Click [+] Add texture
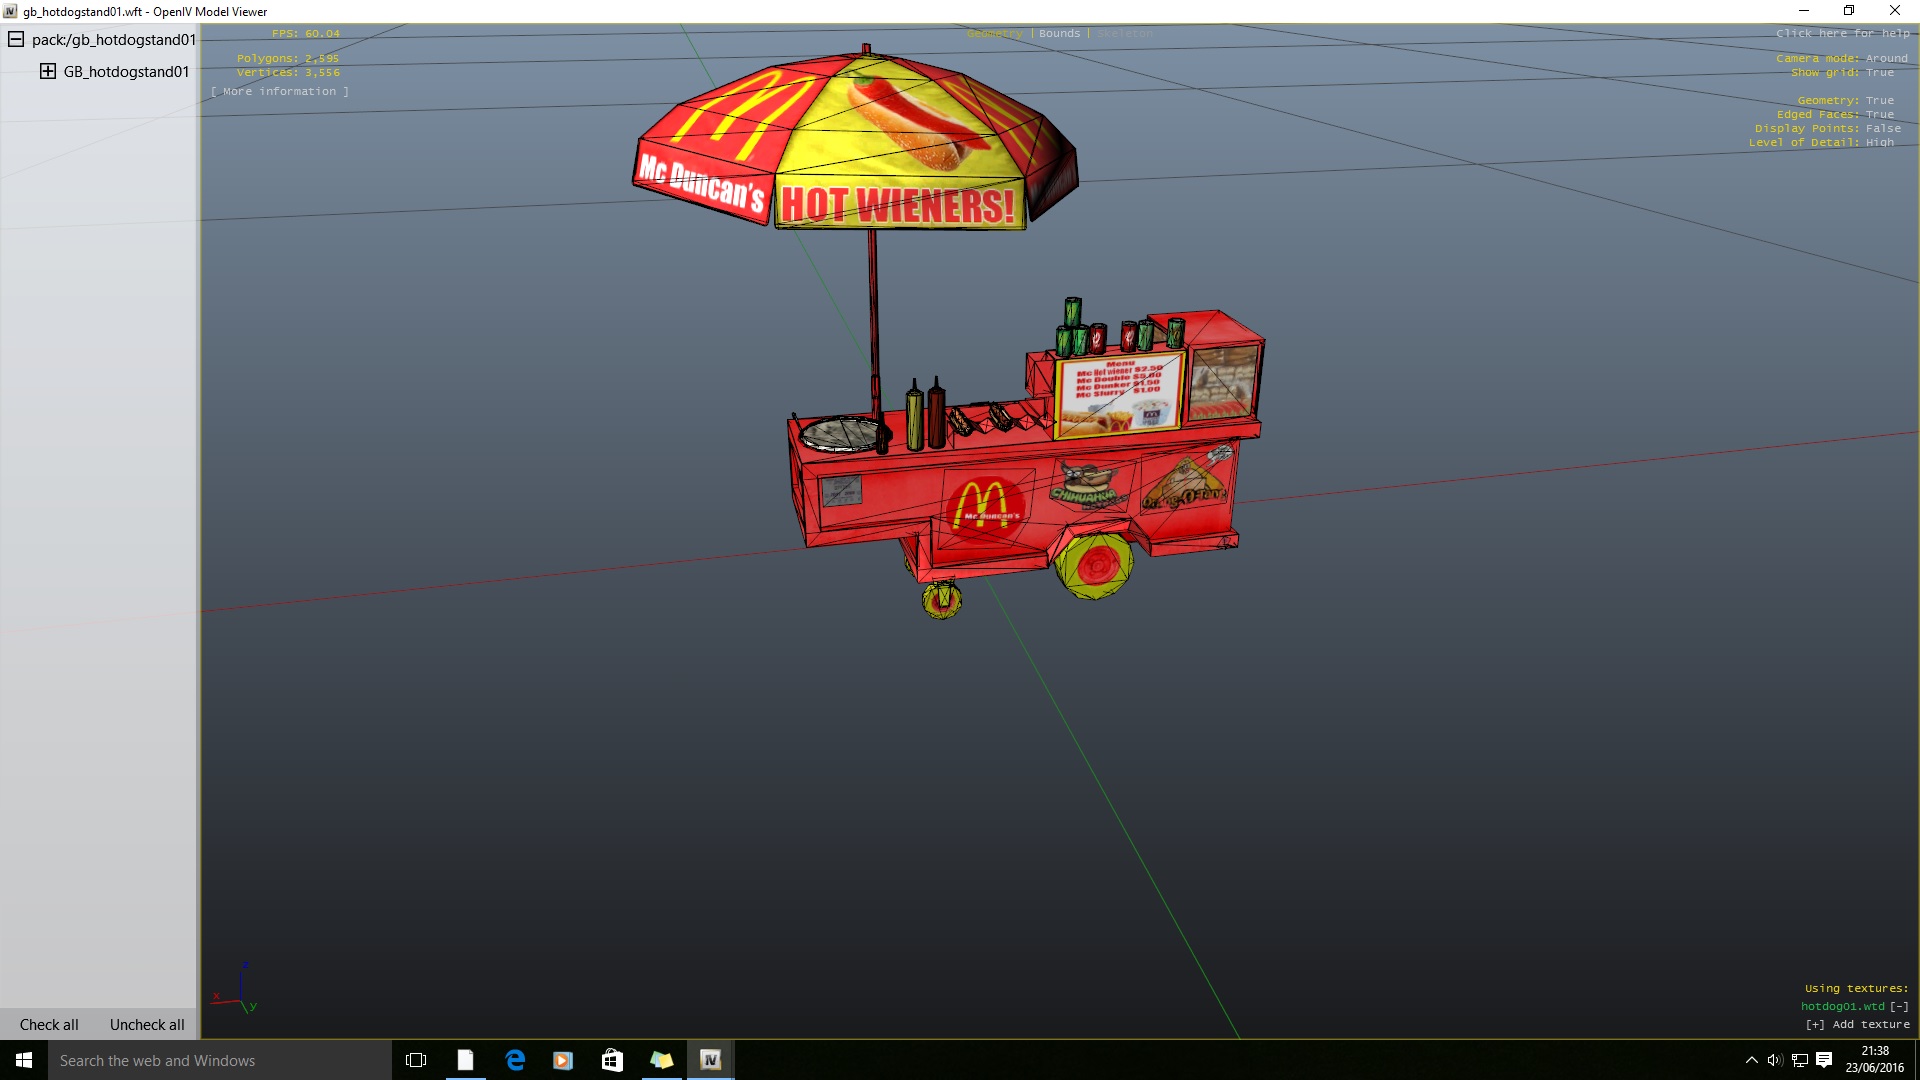The width and height of the screenshot is (1920, 1080). (x=1857, y=1025)
